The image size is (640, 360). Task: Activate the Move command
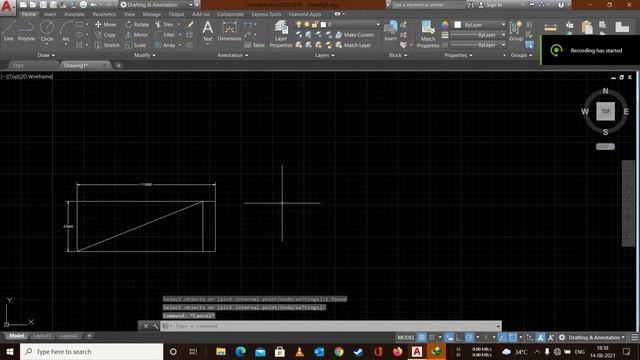(105, 24)
